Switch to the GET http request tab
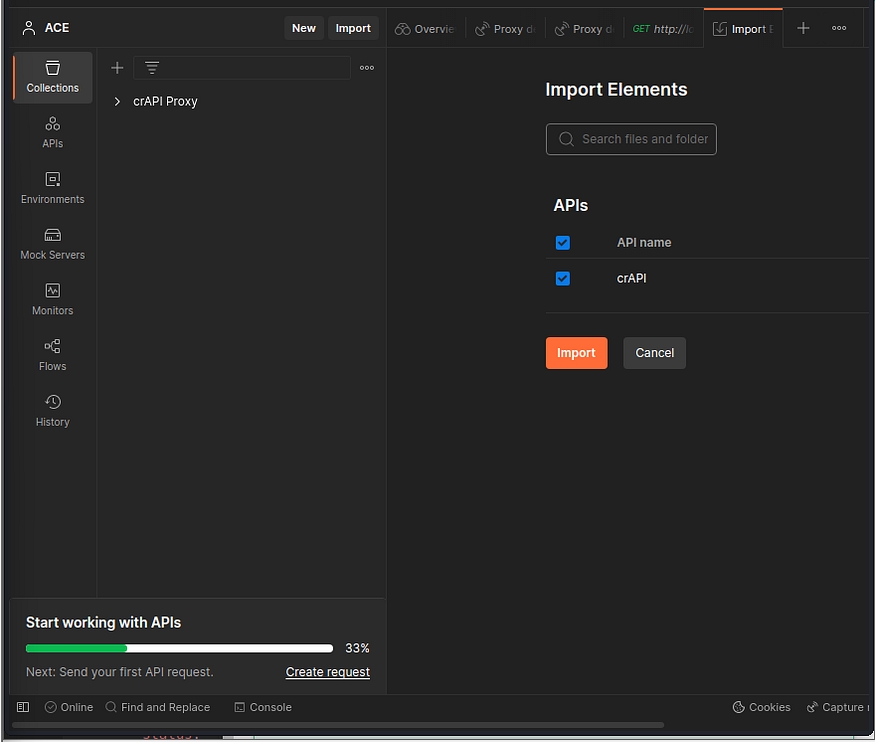 [662, 29]
